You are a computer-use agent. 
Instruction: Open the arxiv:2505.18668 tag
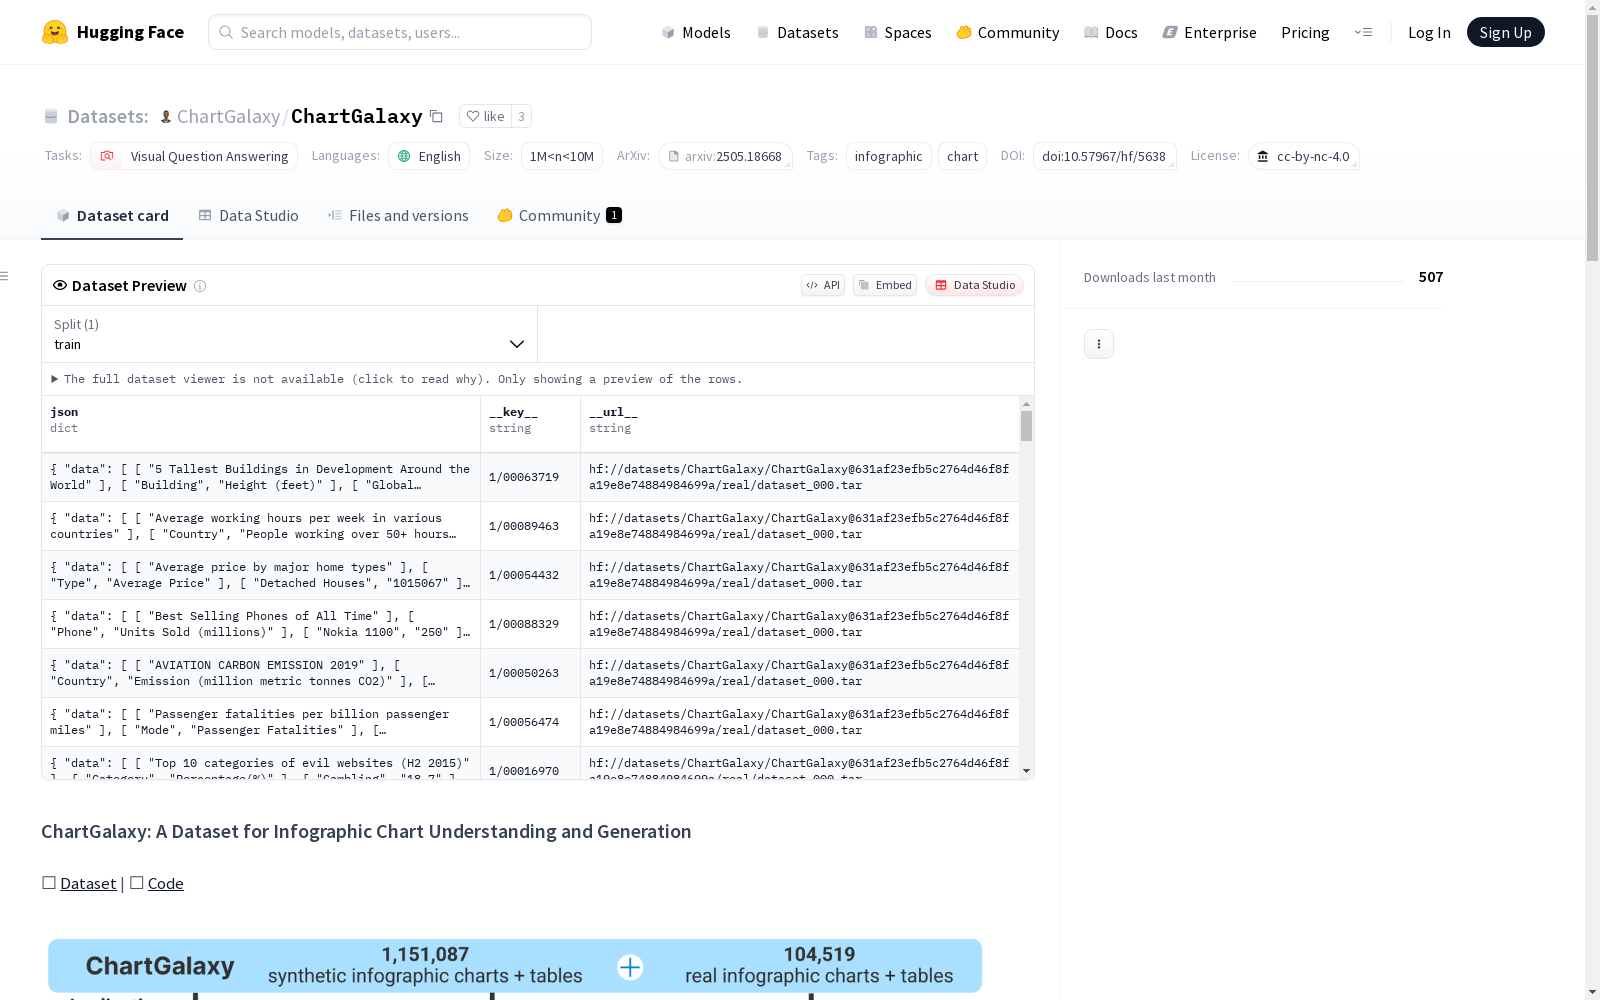(x=725, y=156)
